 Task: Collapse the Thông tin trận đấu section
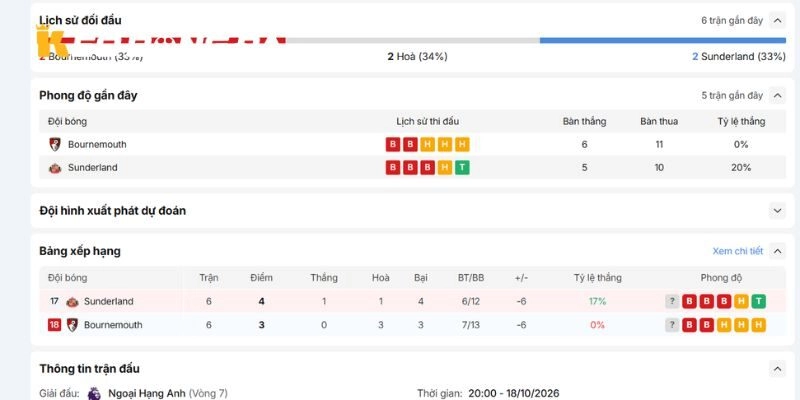click(x=777, y=368)
